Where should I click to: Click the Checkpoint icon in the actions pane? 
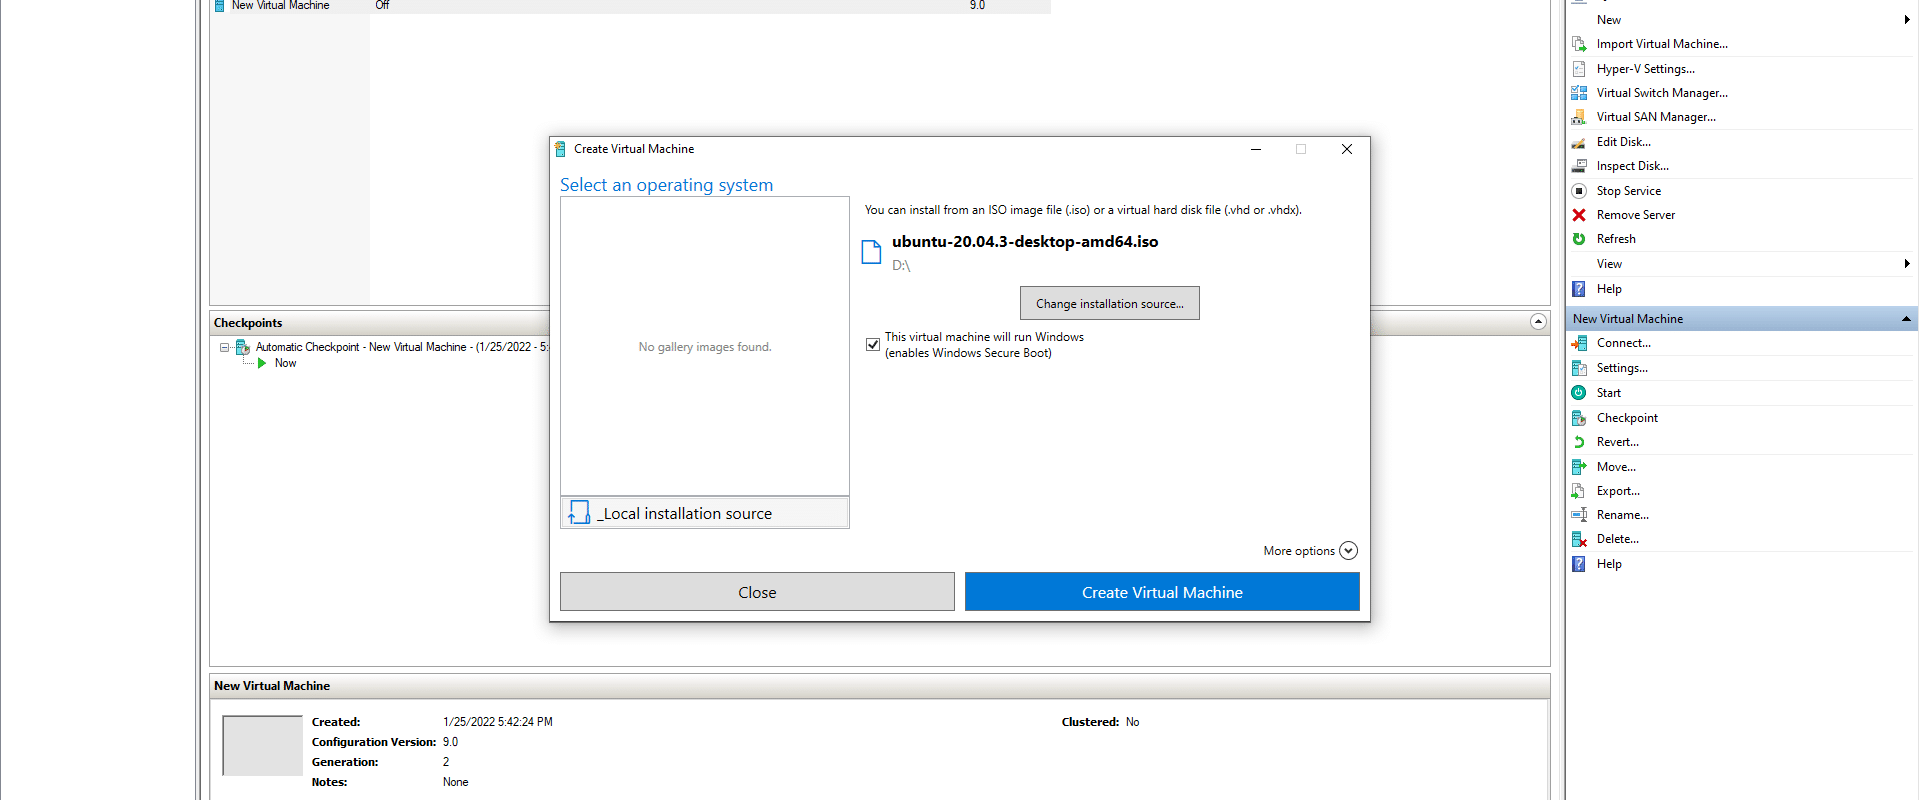[x=1579, y=418]
